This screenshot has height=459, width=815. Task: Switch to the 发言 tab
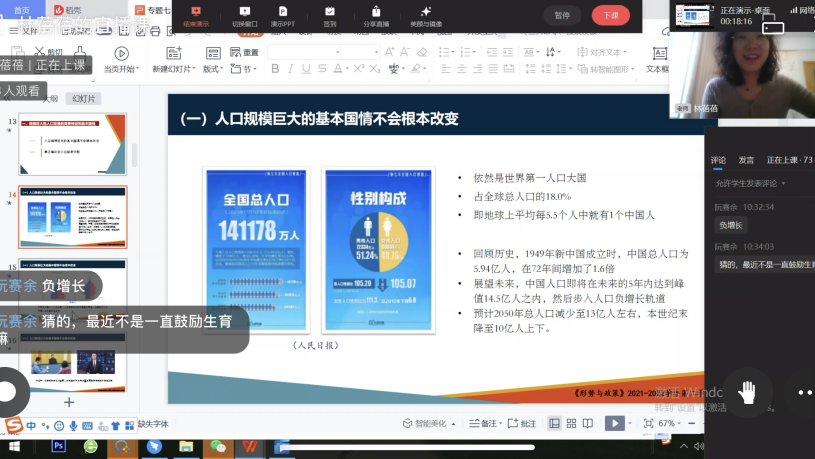coord(746,160)
